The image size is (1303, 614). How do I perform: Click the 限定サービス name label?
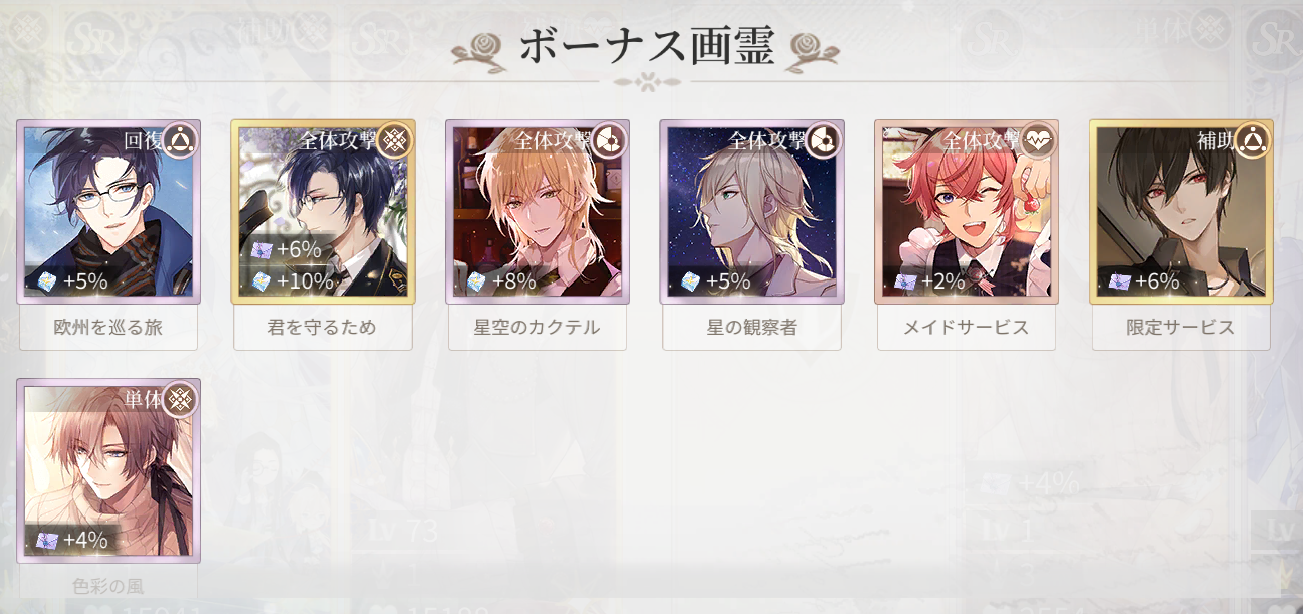point(1181,328)
